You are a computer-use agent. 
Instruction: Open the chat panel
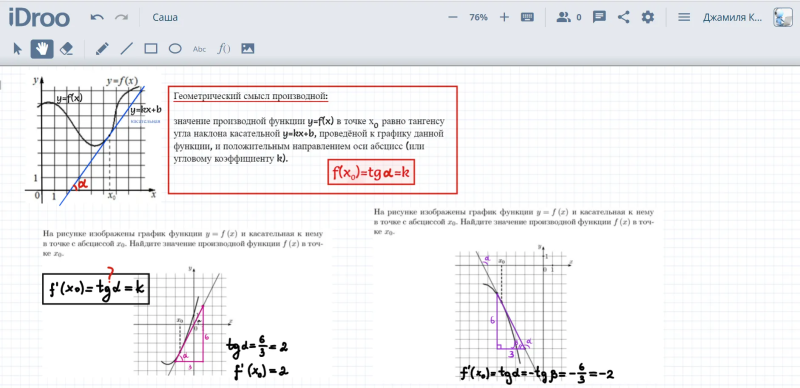[599, 17]
